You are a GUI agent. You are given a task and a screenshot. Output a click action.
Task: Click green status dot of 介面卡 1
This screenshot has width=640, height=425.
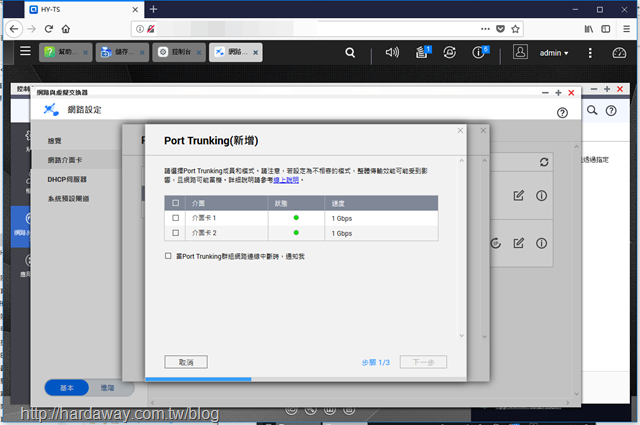[x=296, y=218]
